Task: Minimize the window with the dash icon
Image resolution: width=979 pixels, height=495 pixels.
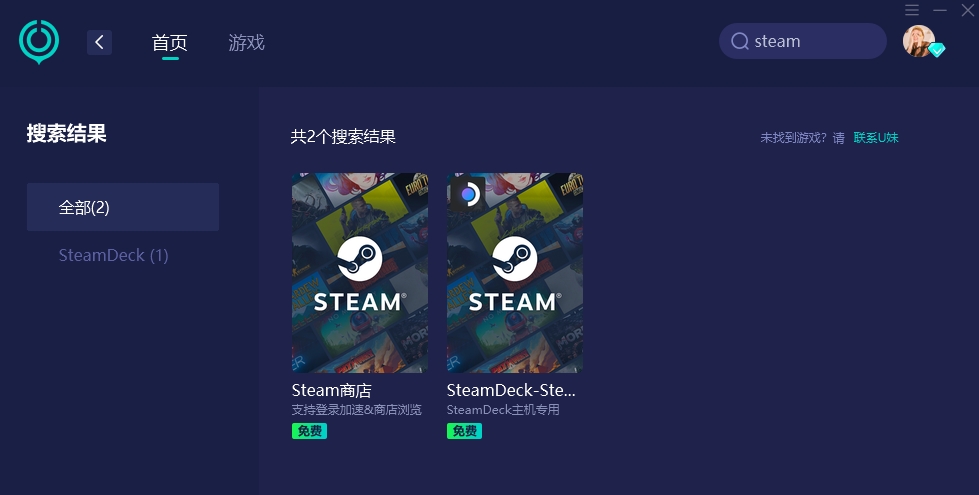Action: [x=940, y=10]
